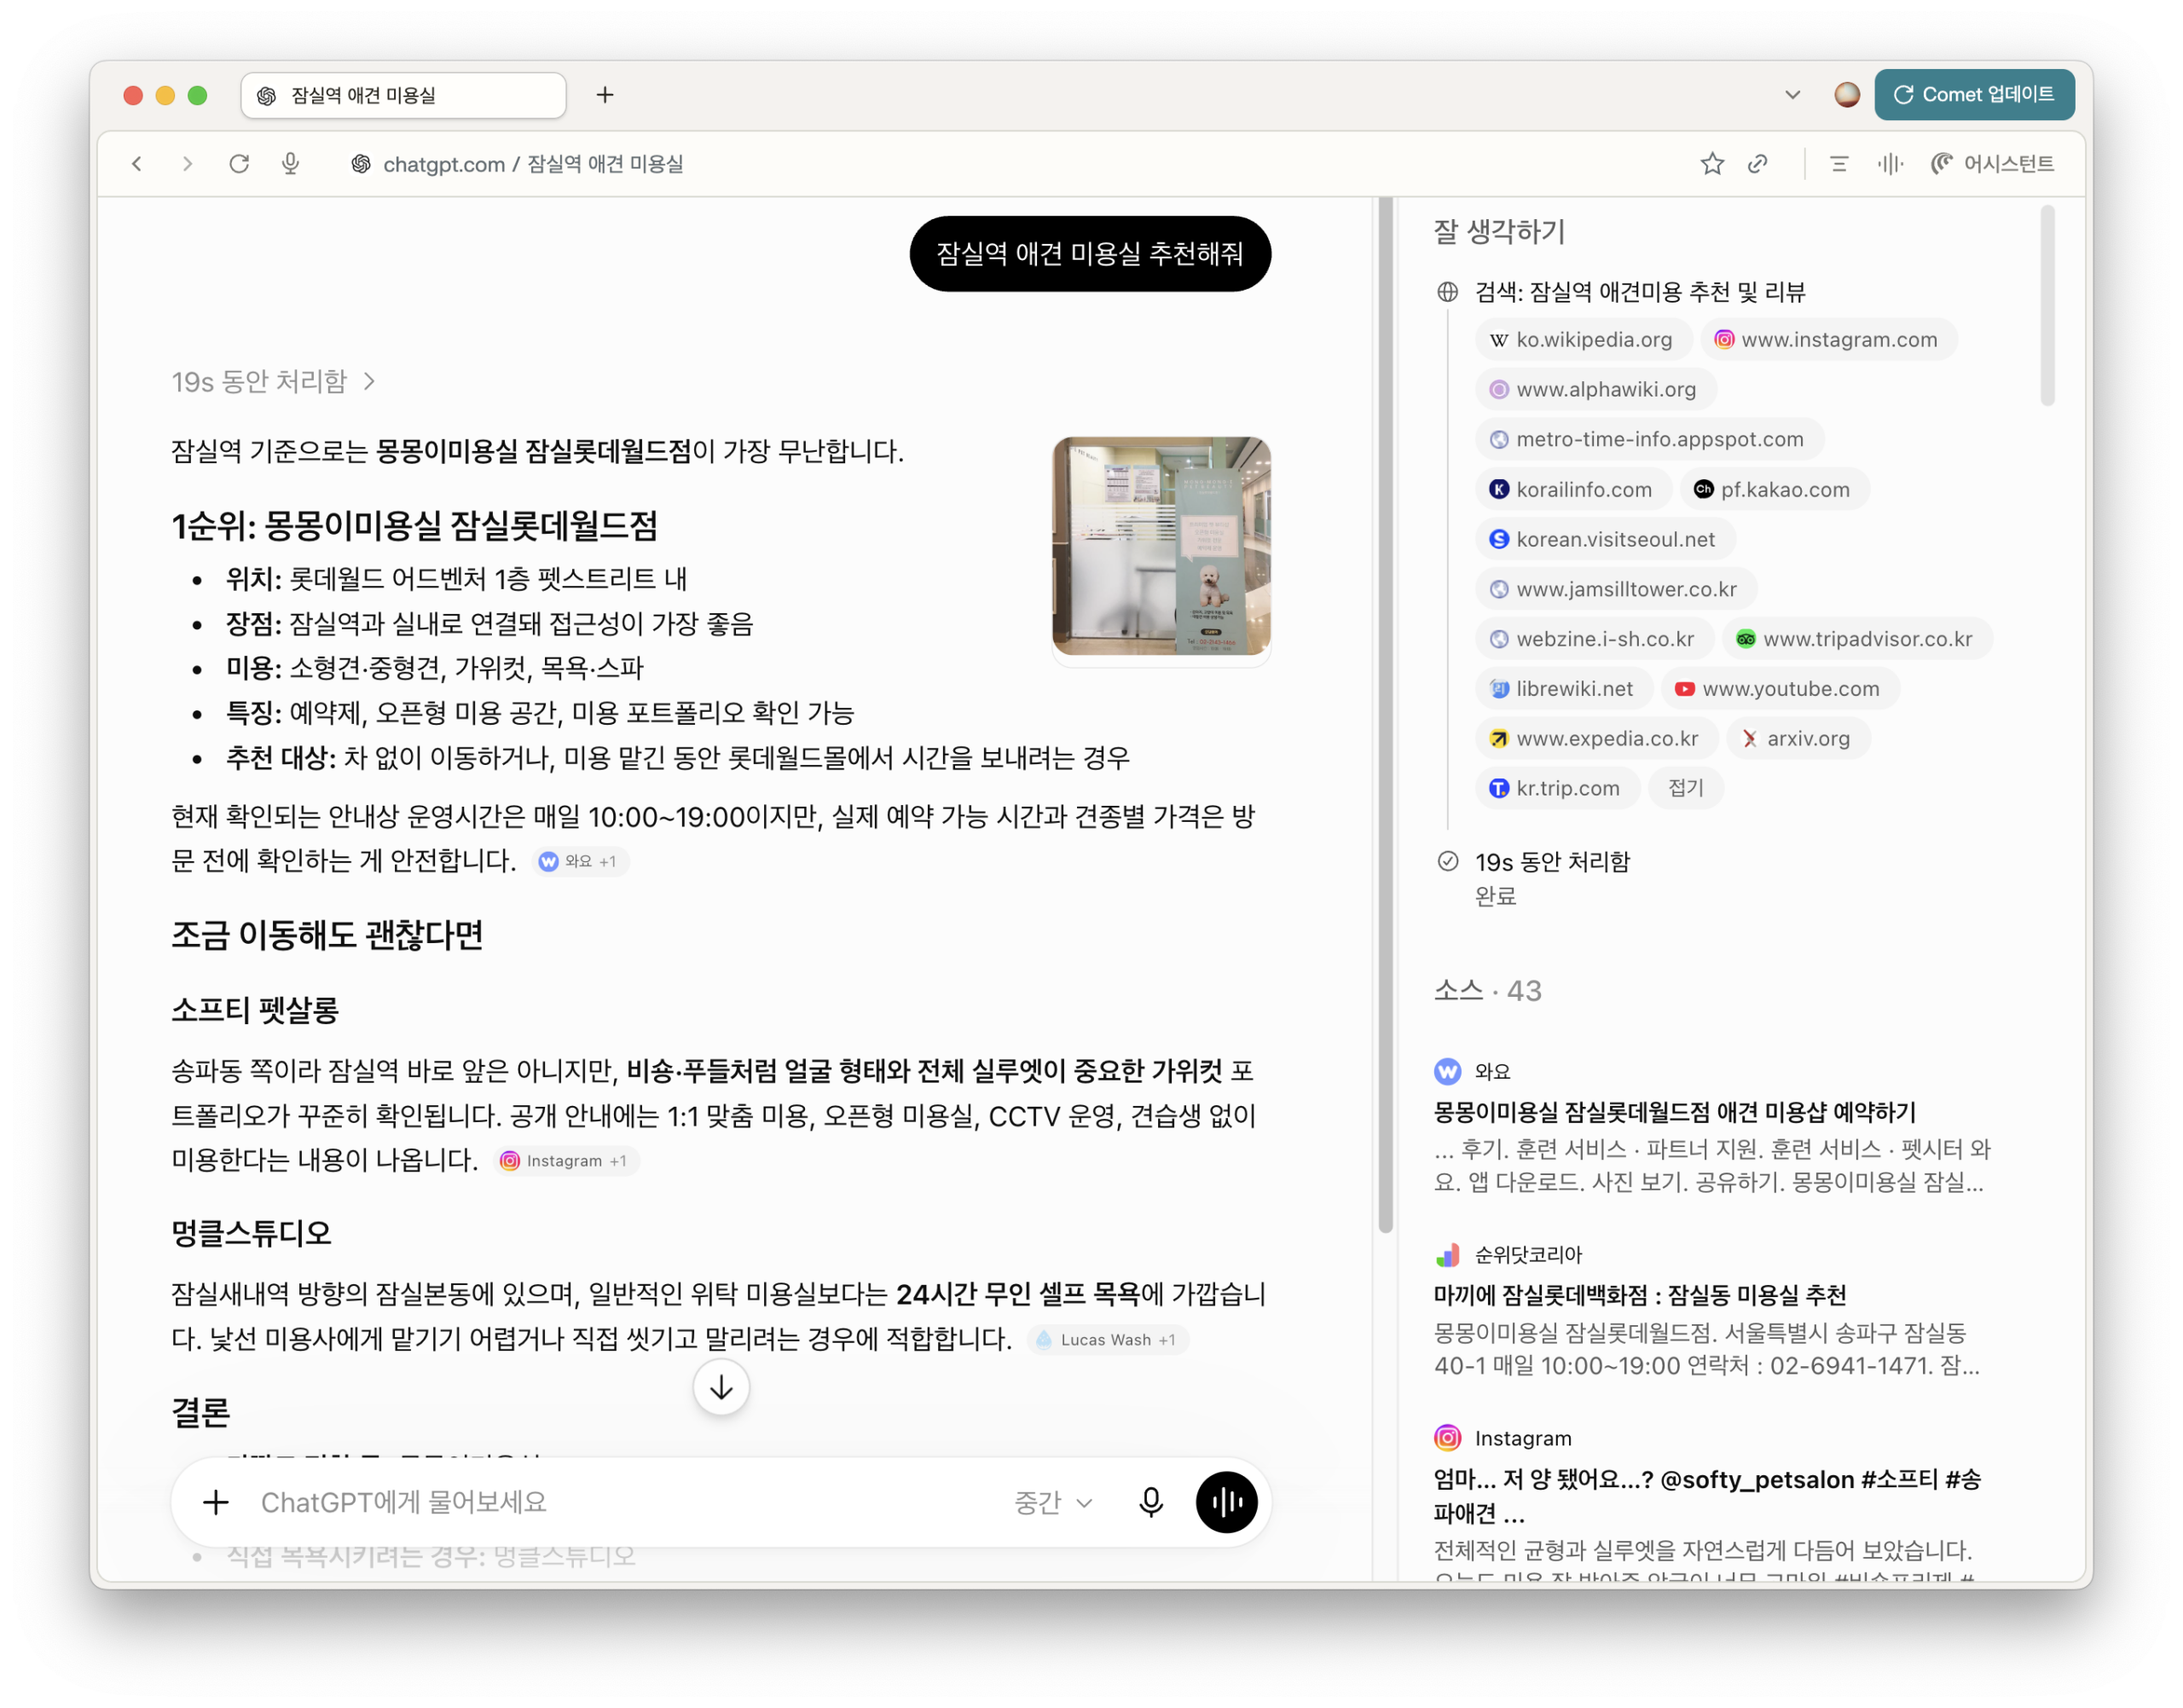Go back with the browser back arrow

point(137,164)
